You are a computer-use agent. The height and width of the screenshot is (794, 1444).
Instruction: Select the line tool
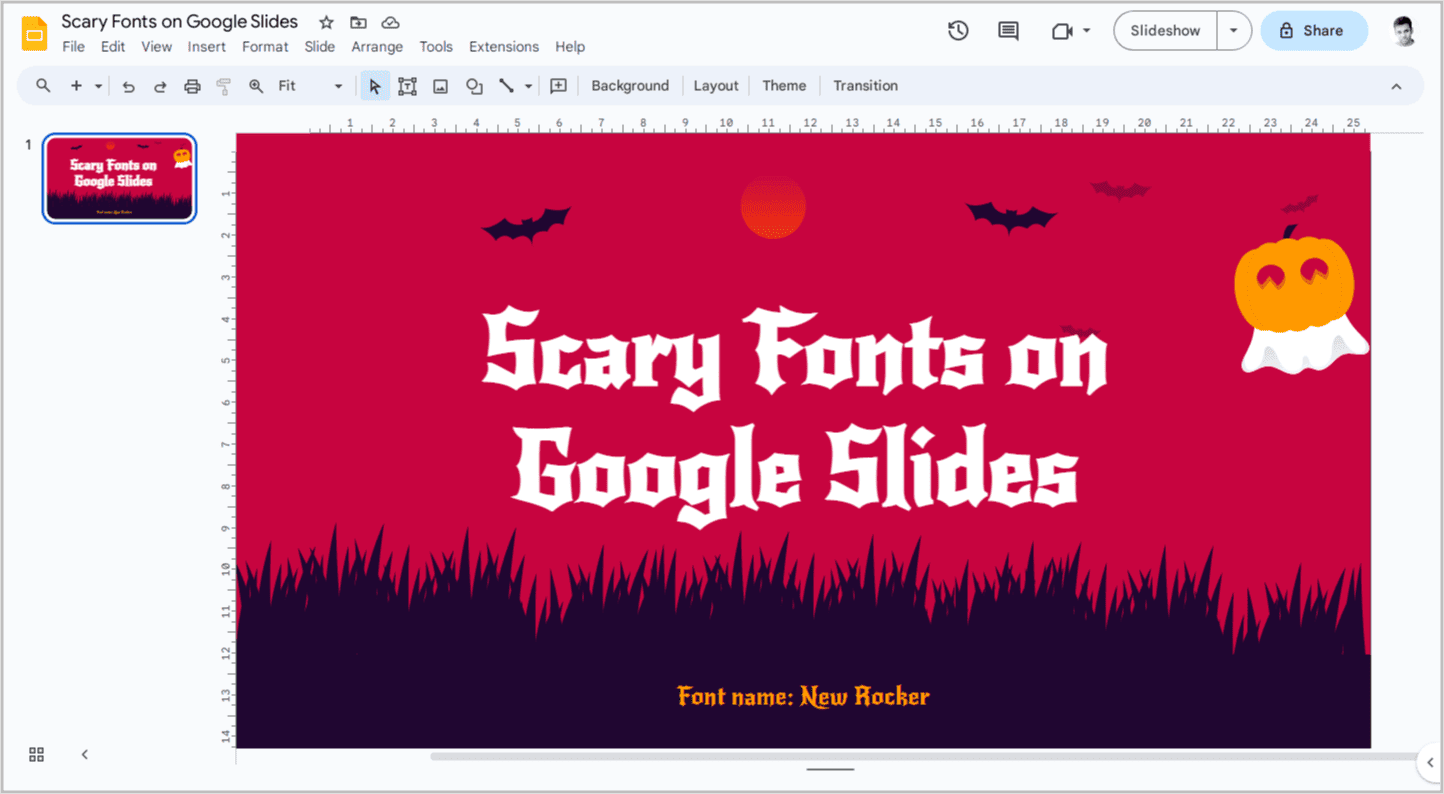click(507, 86)
